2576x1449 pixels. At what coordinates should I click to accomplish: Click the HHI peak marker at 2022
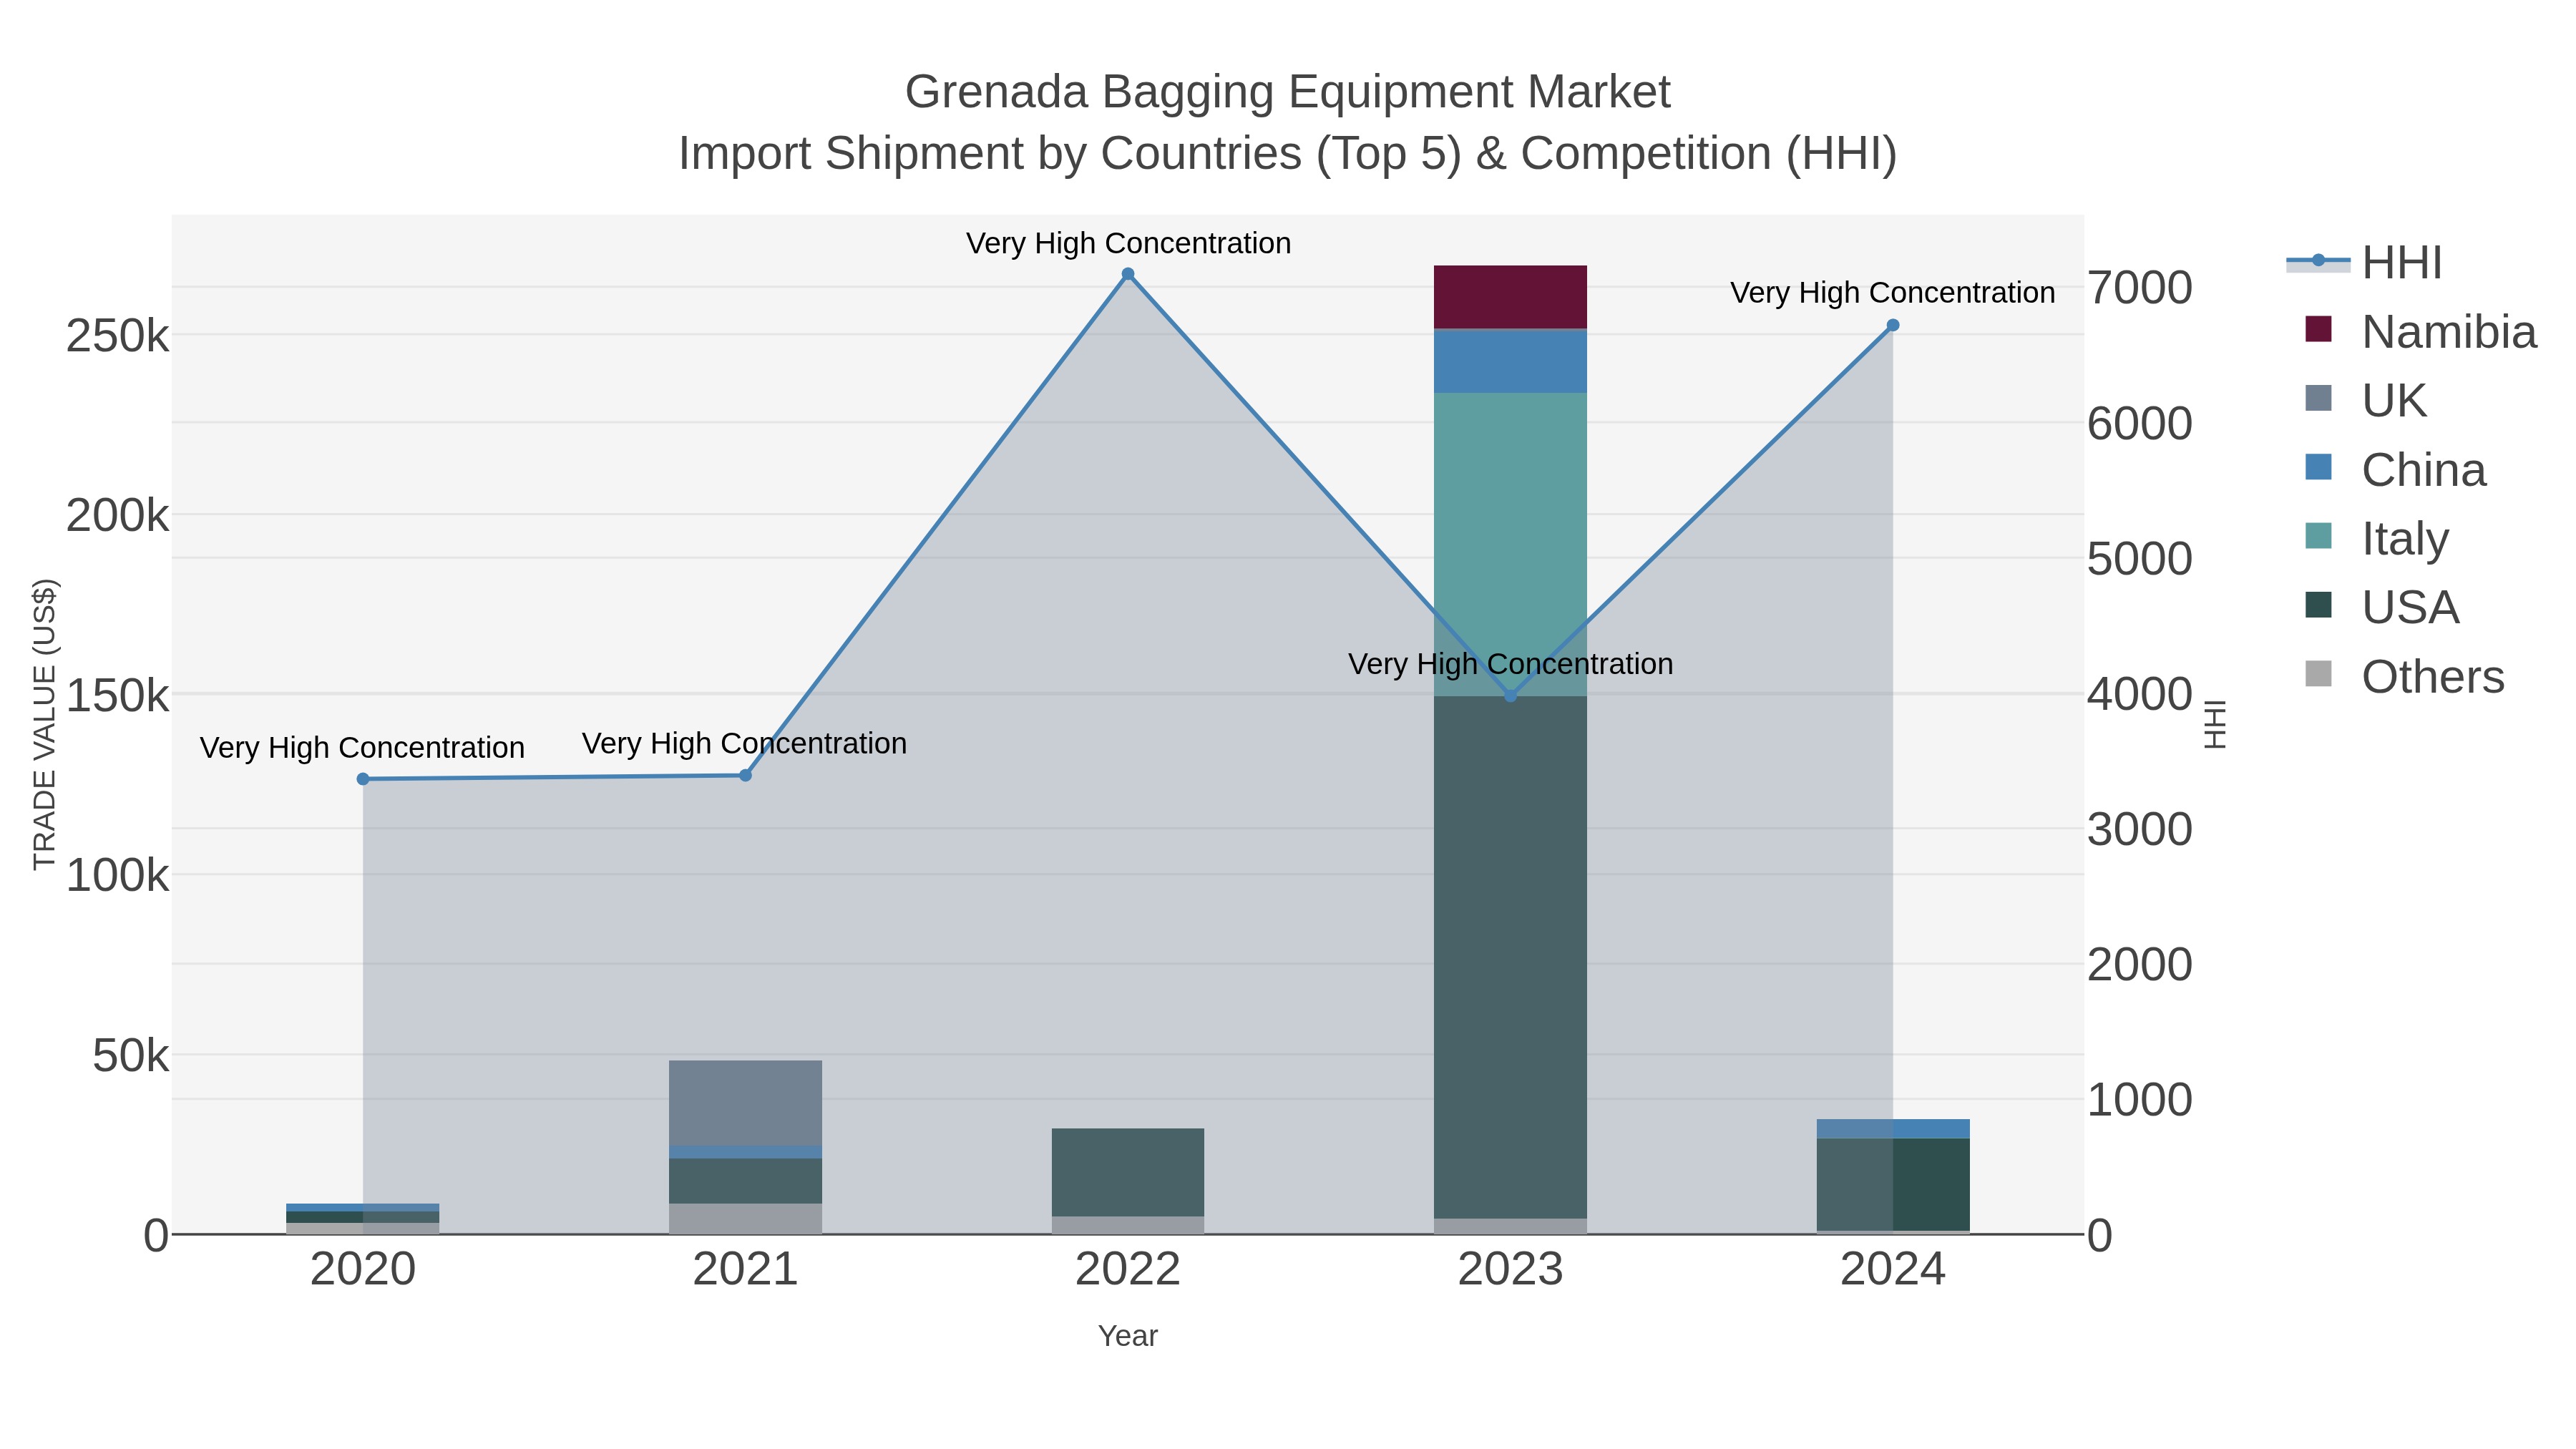1128,274
